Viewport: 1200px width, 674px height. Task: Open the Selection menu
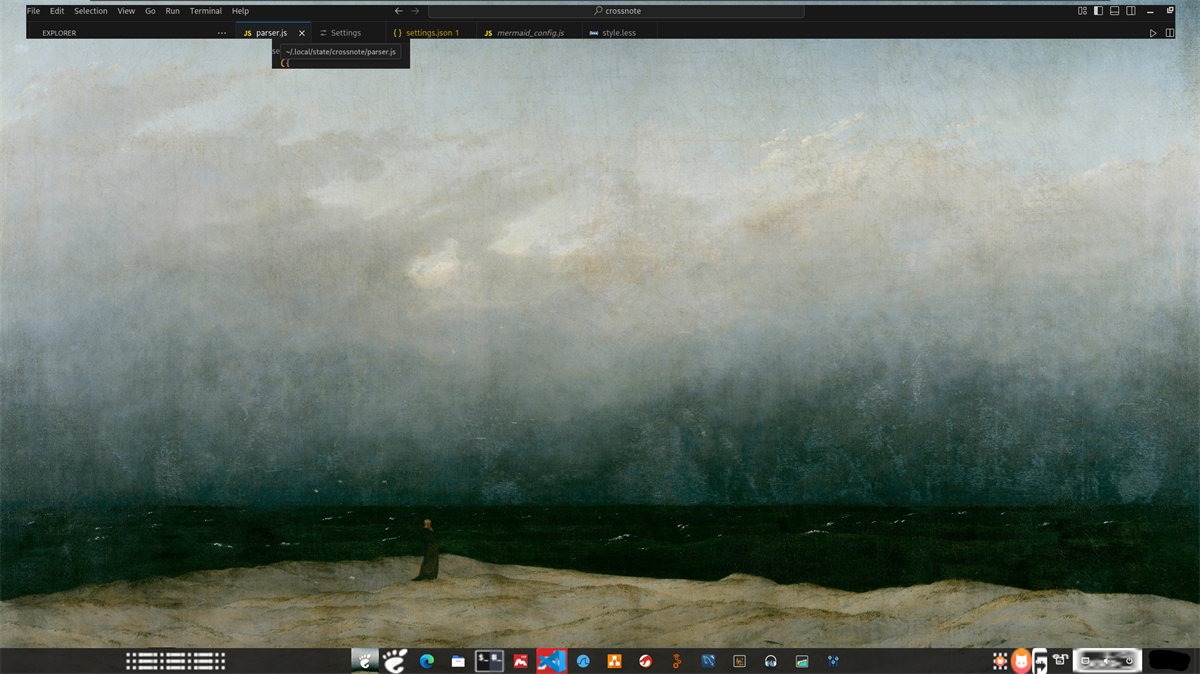pyautogui.click(x=91, y=11)
